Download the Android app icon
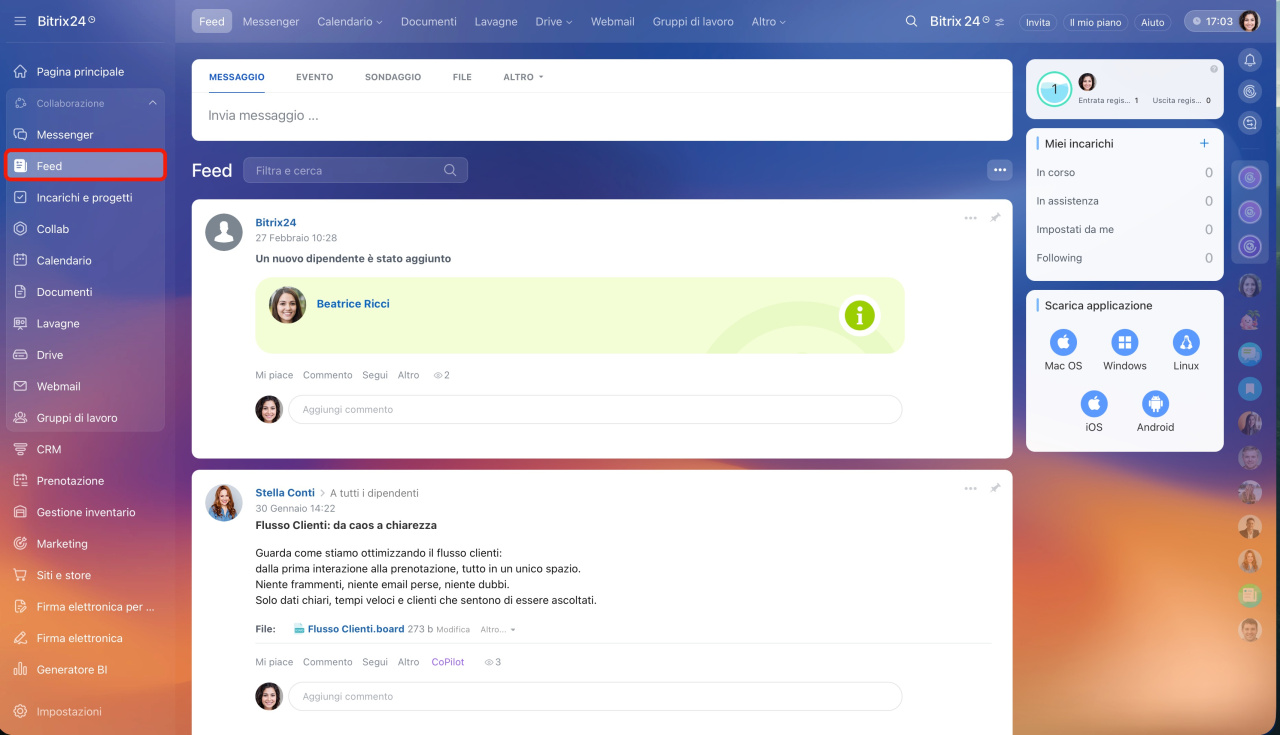The height and width of the screenshot is (735, 1280). [1155, 404]
